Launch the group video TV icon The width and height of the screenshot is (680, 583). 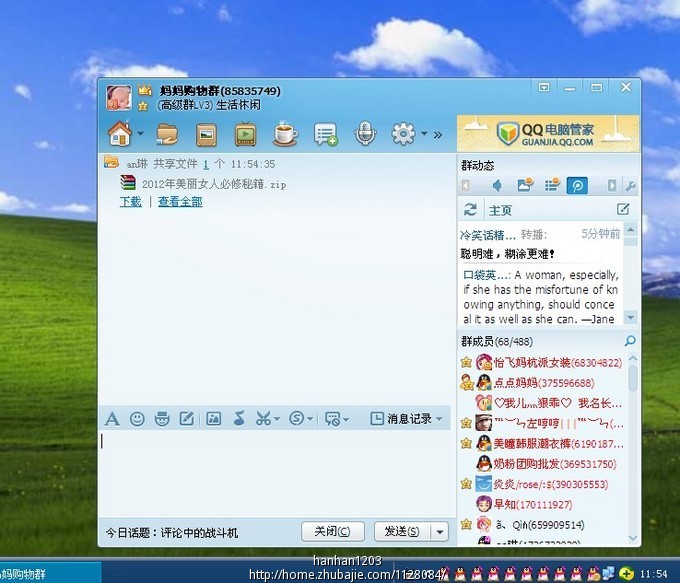pyautogui.click(x=245, y=134)
